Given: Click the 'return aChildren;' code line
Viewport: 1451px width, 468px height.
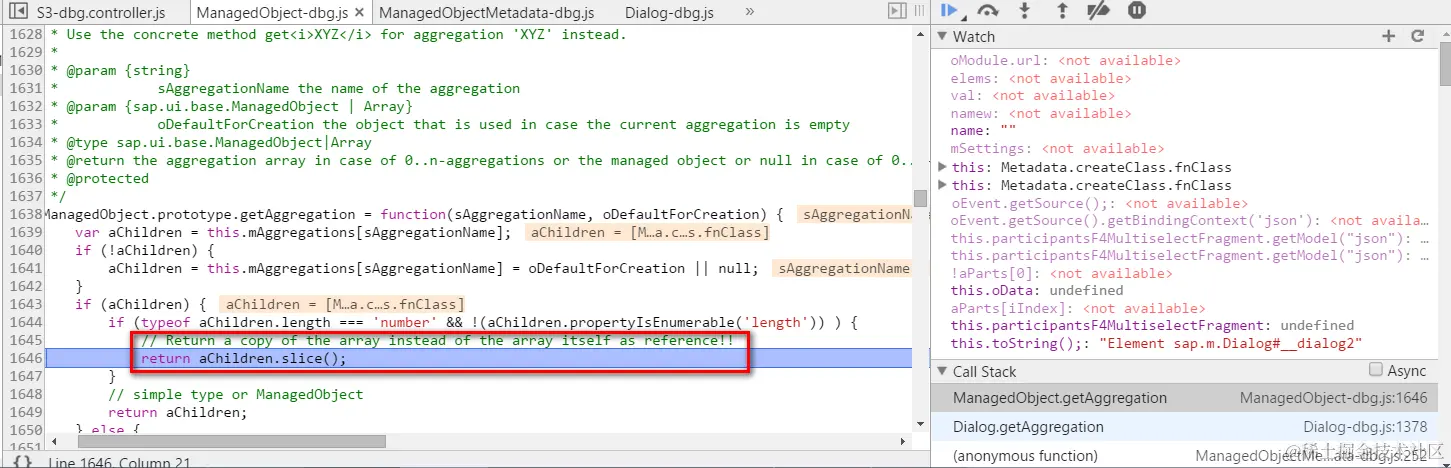Looking at the screenshot, I should [x=177, y=412].
